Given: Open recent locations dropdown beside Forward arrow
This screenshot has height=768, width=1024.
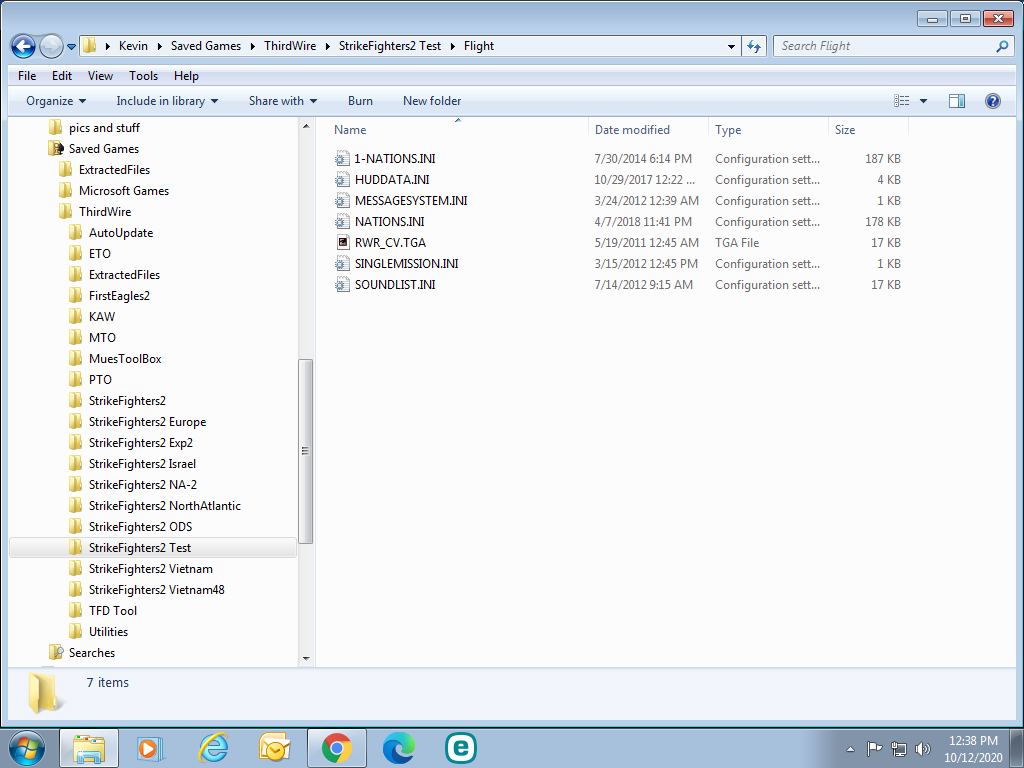Looking at the screenshot, I should pyautogui.click(x=71, y=46).
